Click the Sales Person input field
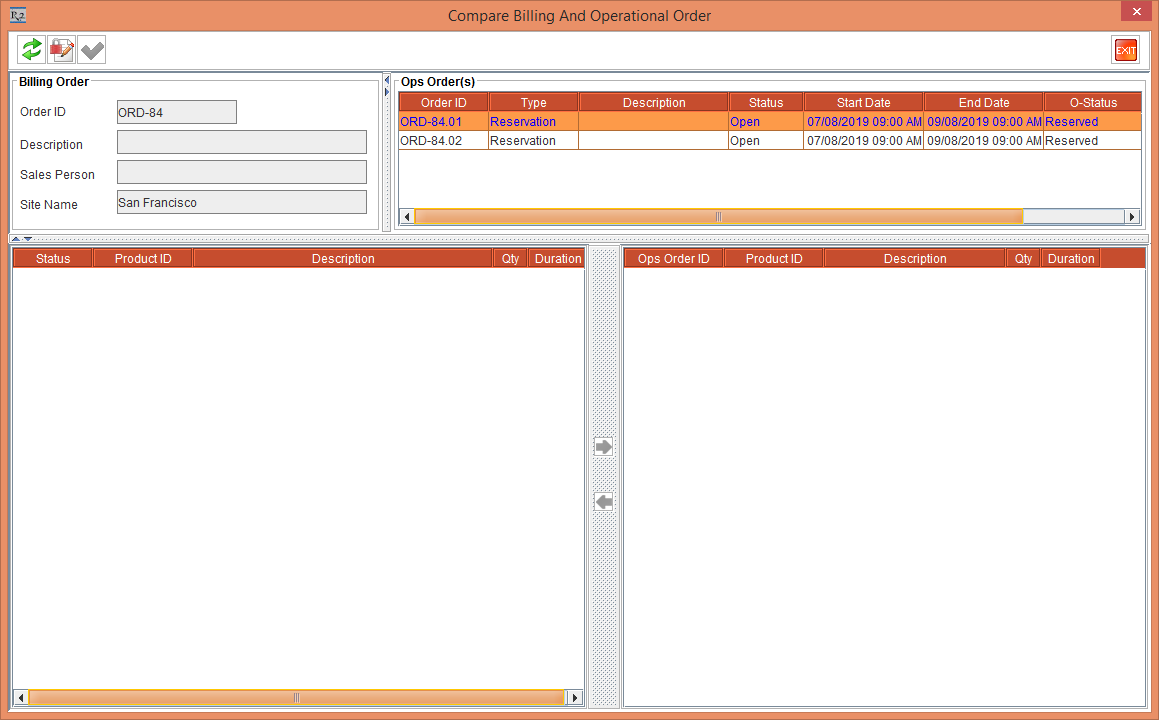 [x=241, y=171]
